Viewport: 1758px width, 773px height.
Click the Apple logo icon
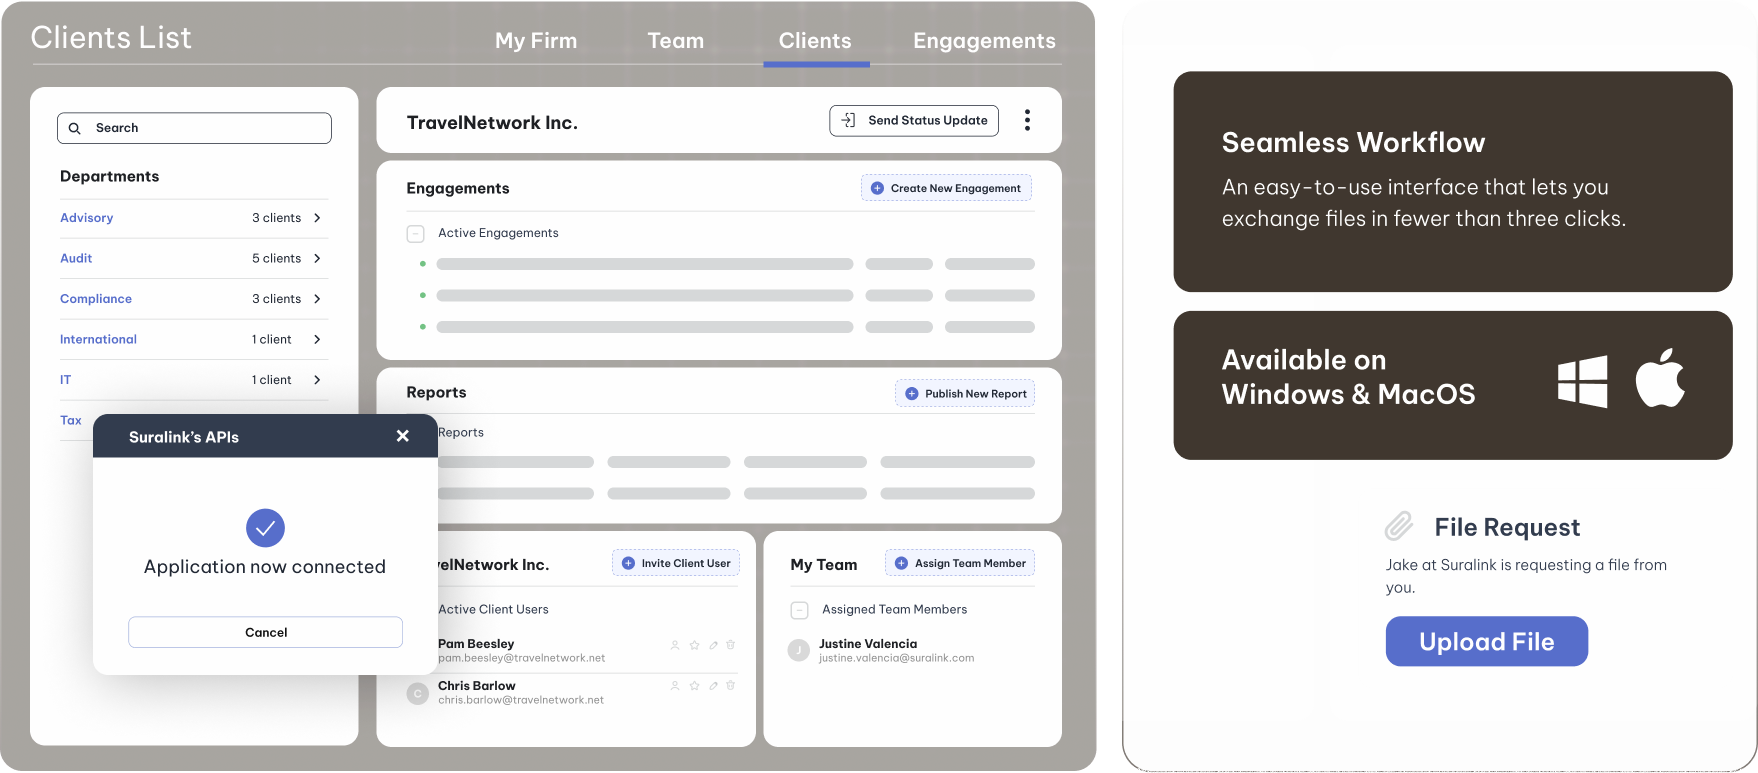pyautogui.click(x=1660, y=378)
